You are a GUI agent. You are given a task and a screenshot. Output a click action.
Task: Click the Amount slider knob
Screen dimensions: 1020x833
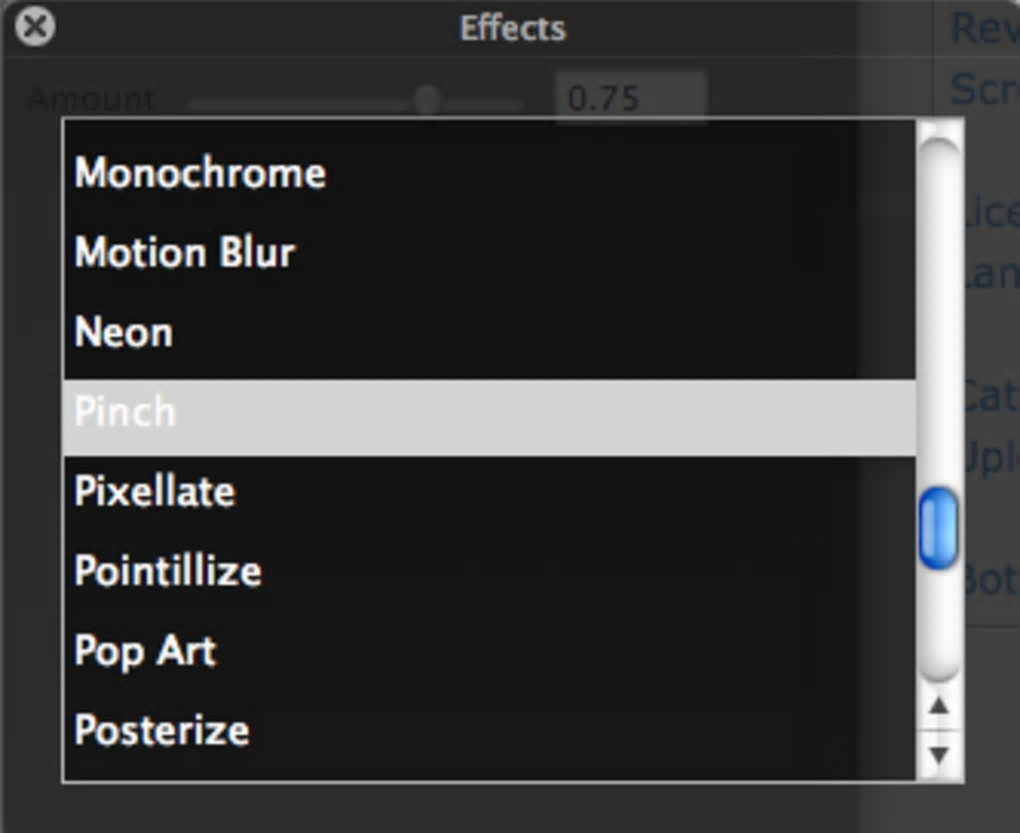click(428, 99)
